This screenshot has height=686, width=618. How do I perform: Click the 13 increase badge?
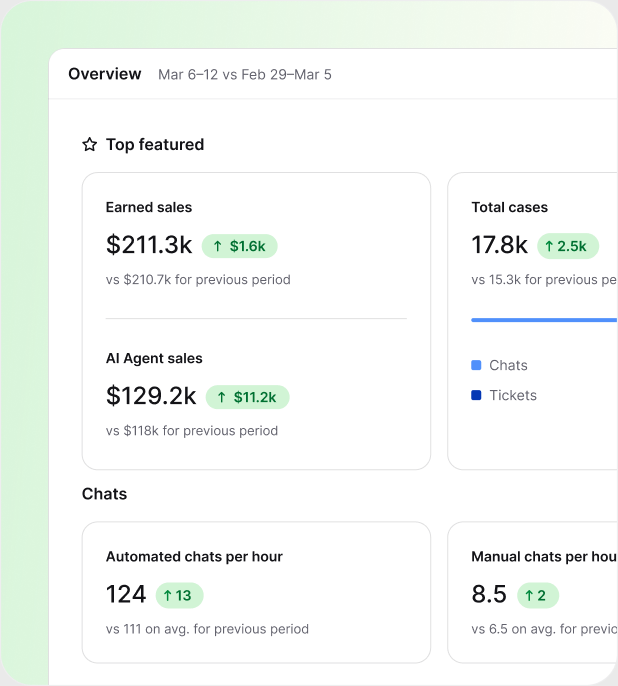(x=179, y=595)
